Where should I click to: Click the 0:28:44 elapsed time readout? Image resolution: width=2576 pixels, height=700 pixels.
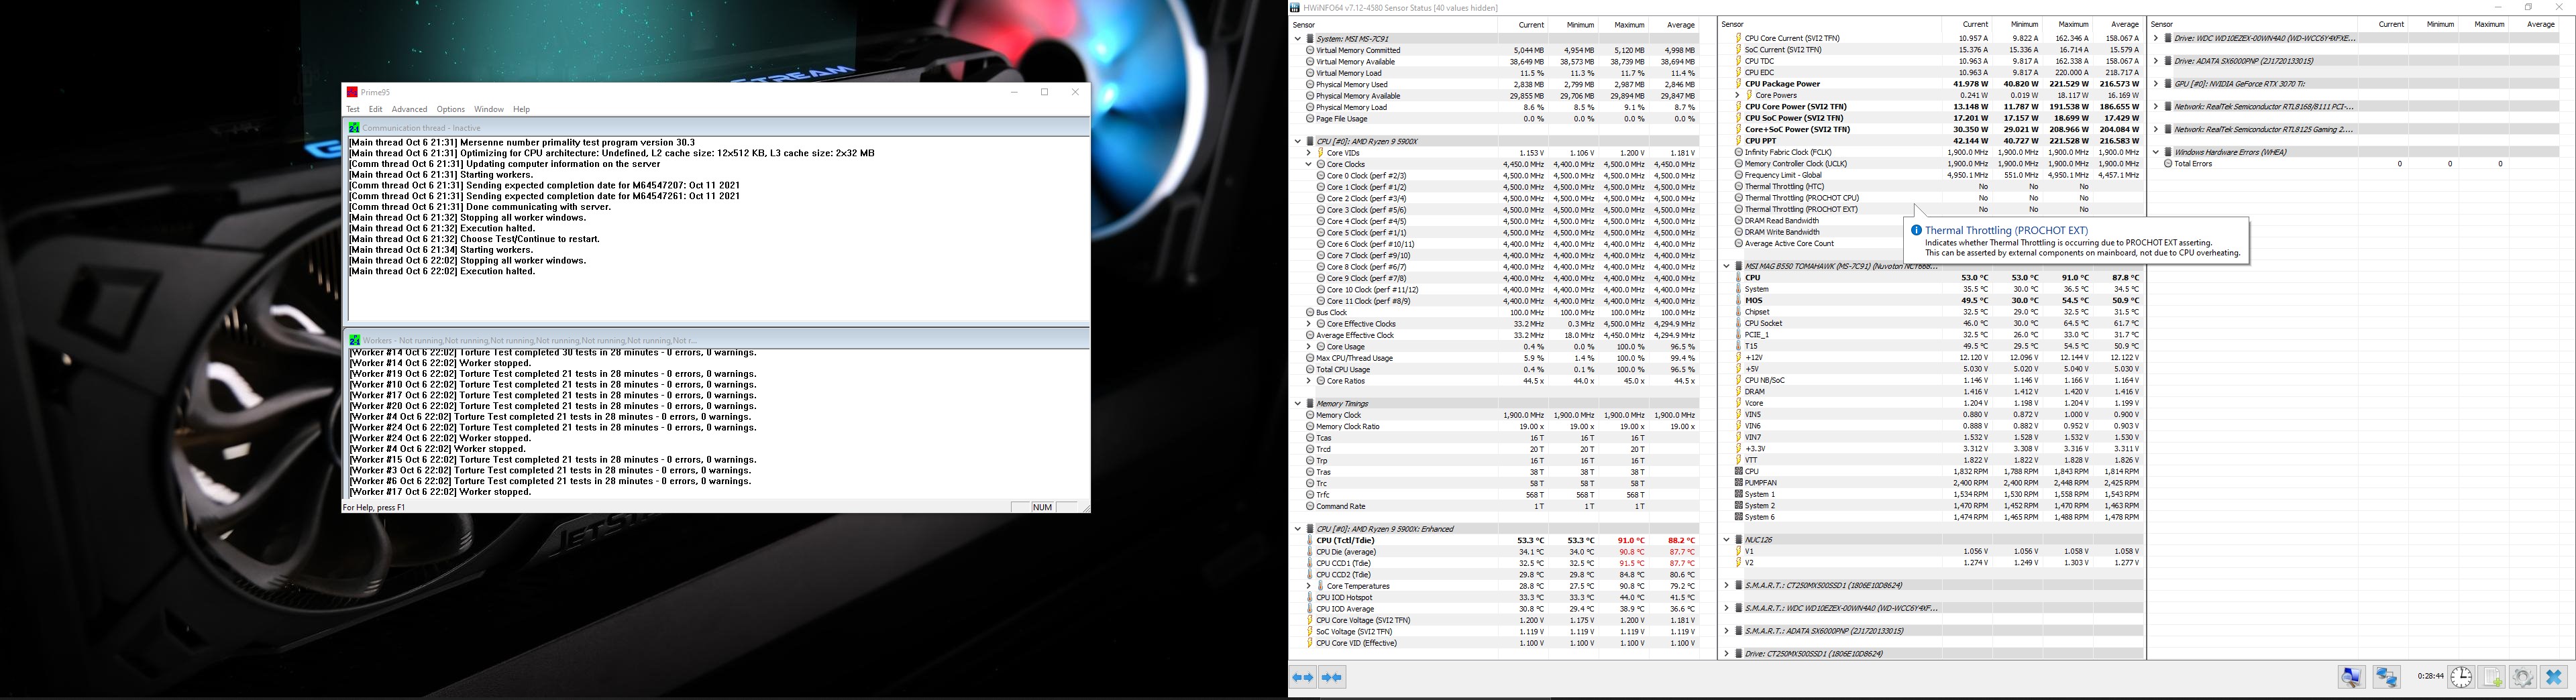tap(2431, 677)
